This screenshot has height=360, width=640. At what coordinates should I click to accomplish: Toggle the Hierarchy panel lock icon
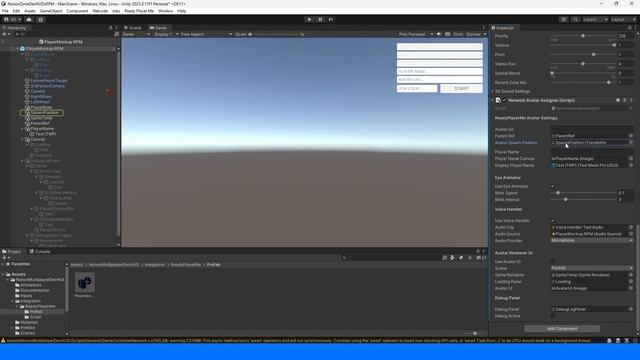[x=110, y=28]
